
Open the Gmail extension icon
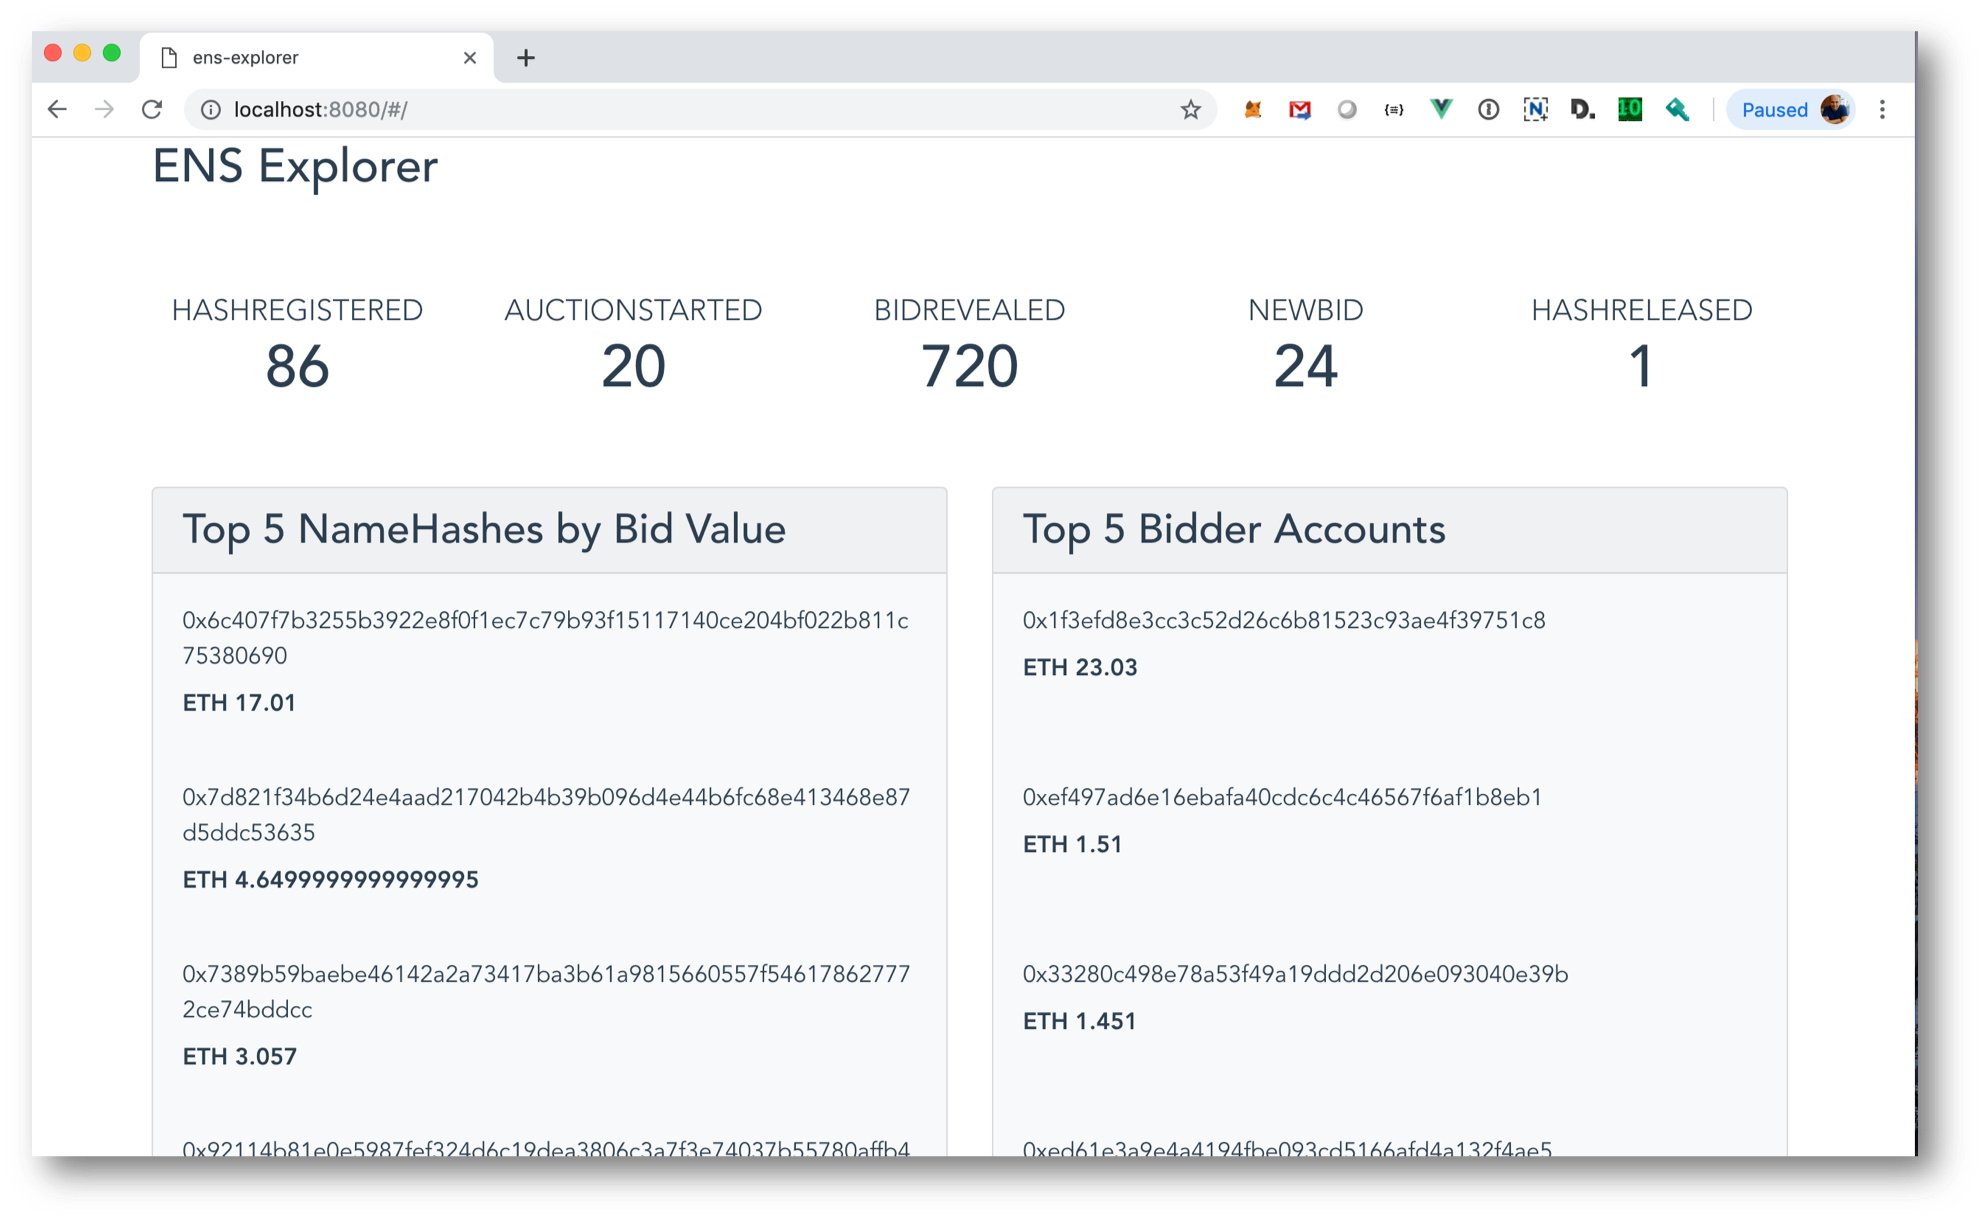(x=1299, y=110)
